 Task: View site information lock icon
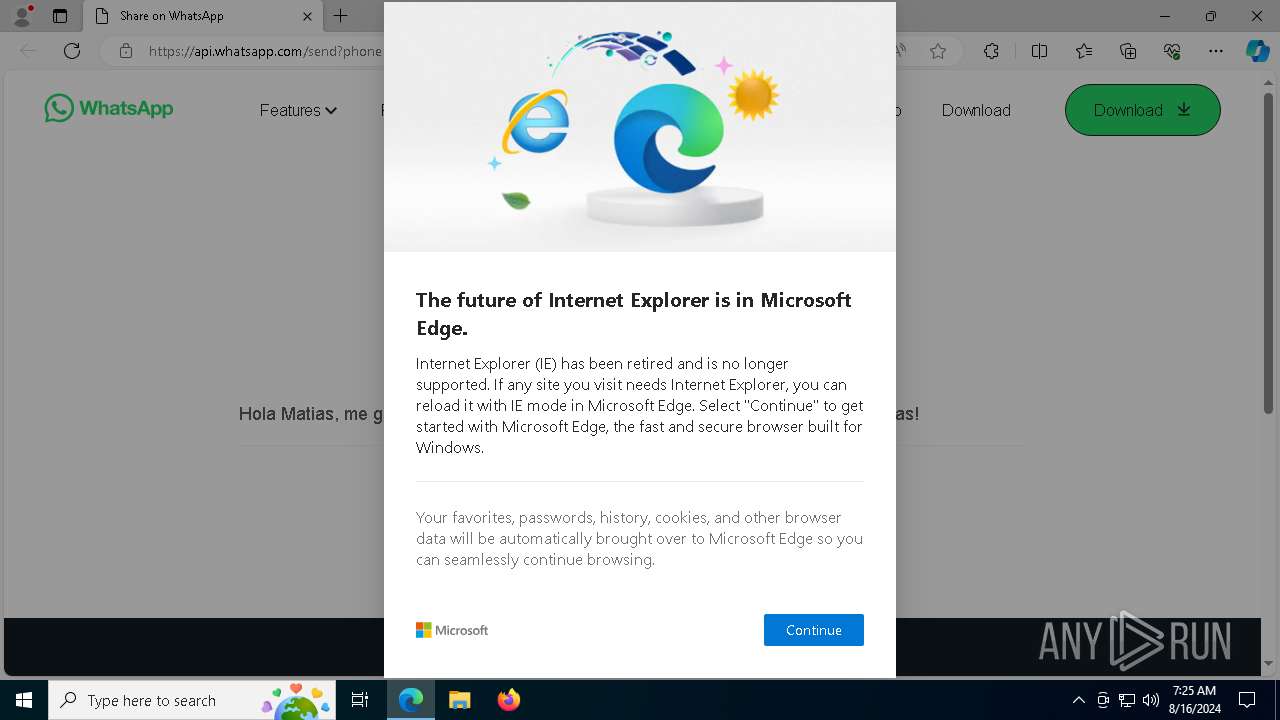click(126, 51)
